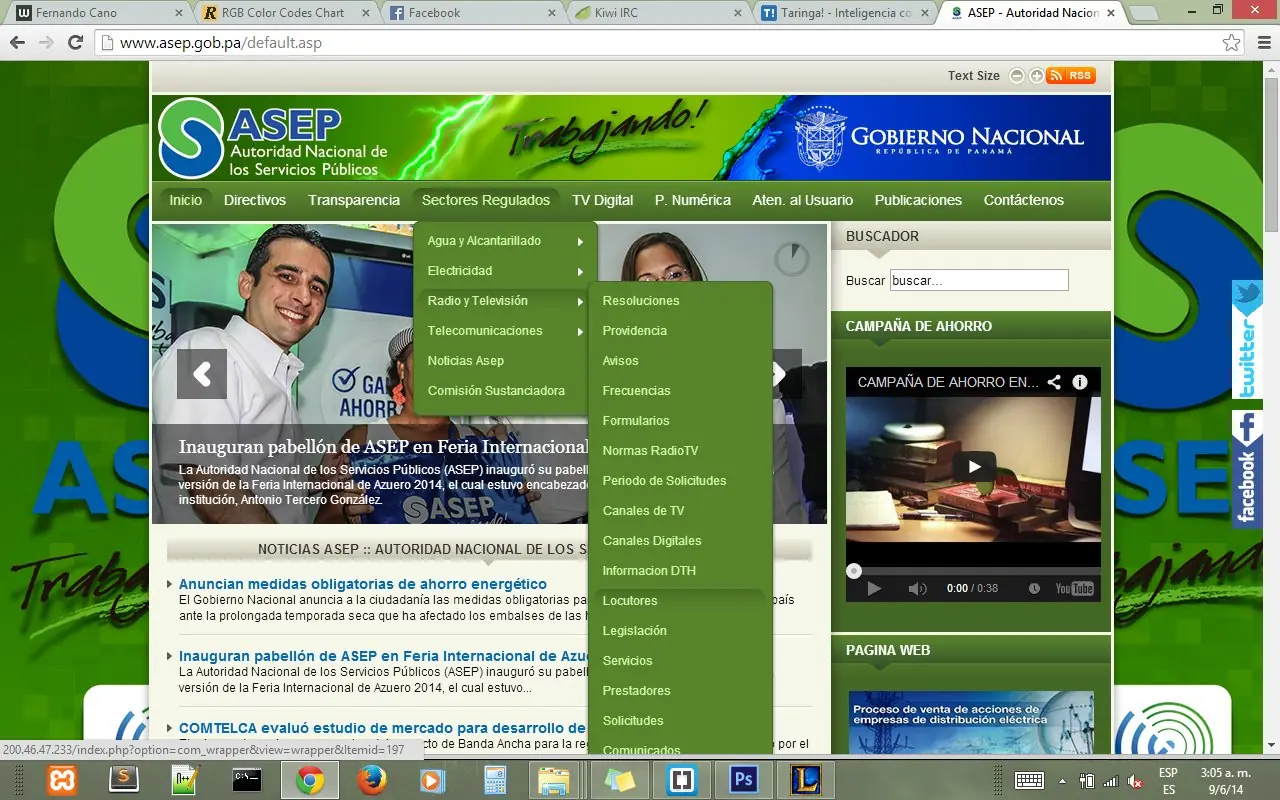1280x800 pixels.
Task: Open League of Legends from the taskbar
Action: pyautogui.click(x=805, y=779)
